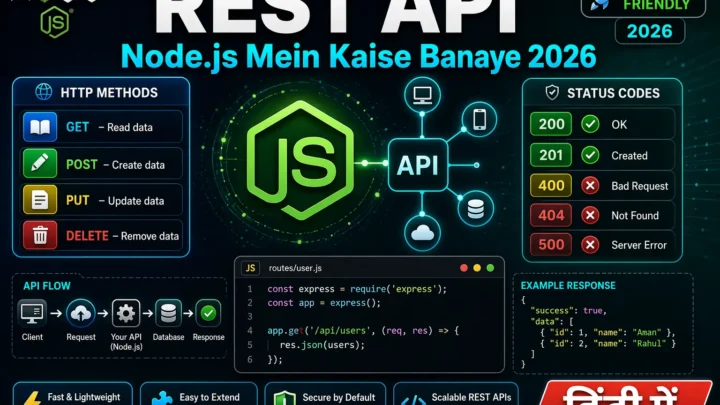Click the yellow dot in code window
The width and height of the screenshot is (720, 405).
tap(477, 268)
